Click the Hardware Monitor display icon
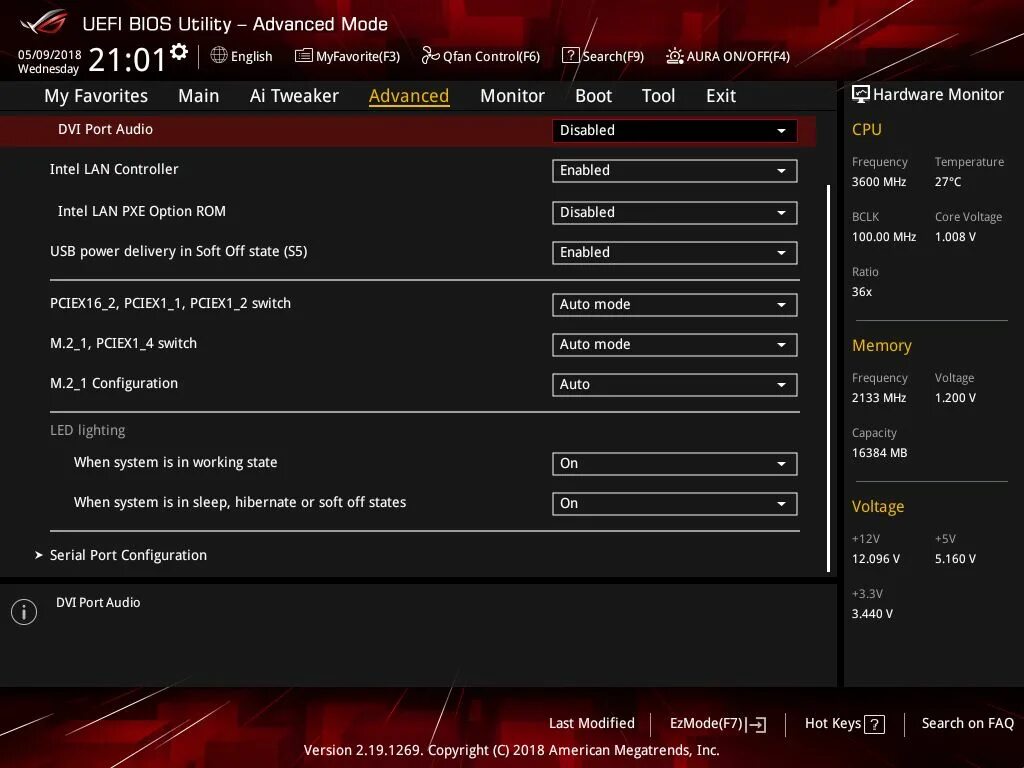The height and width of the screenshot is (768, 1024). click(861, 94)
